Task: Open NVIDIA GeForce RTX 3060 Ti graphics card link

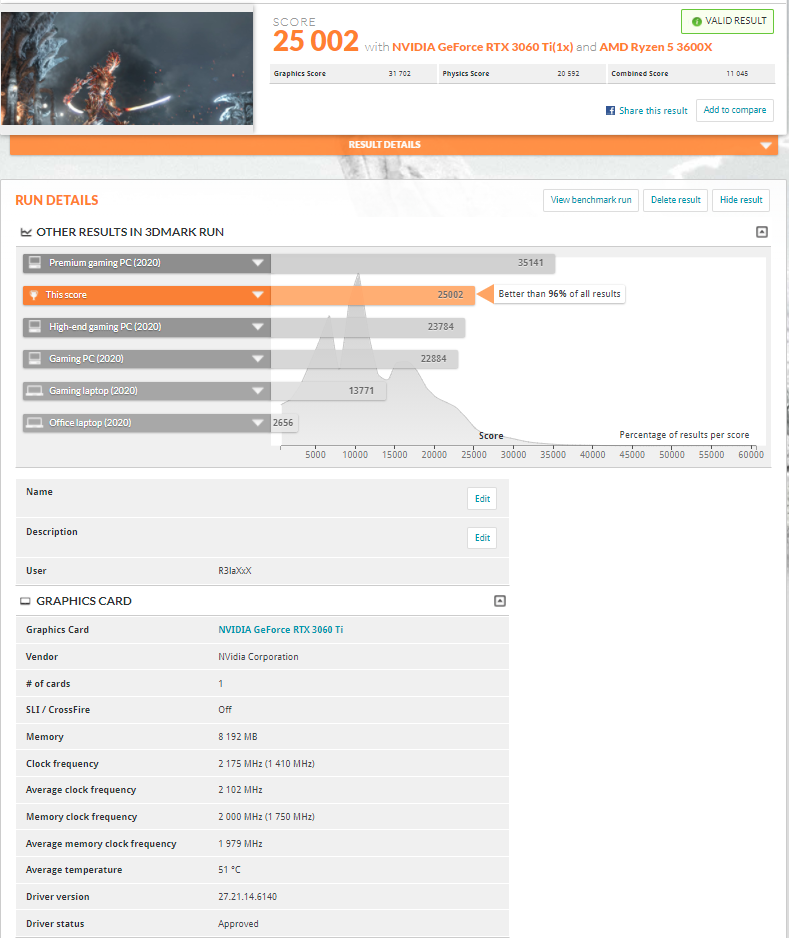Action: tap(281, 629)
